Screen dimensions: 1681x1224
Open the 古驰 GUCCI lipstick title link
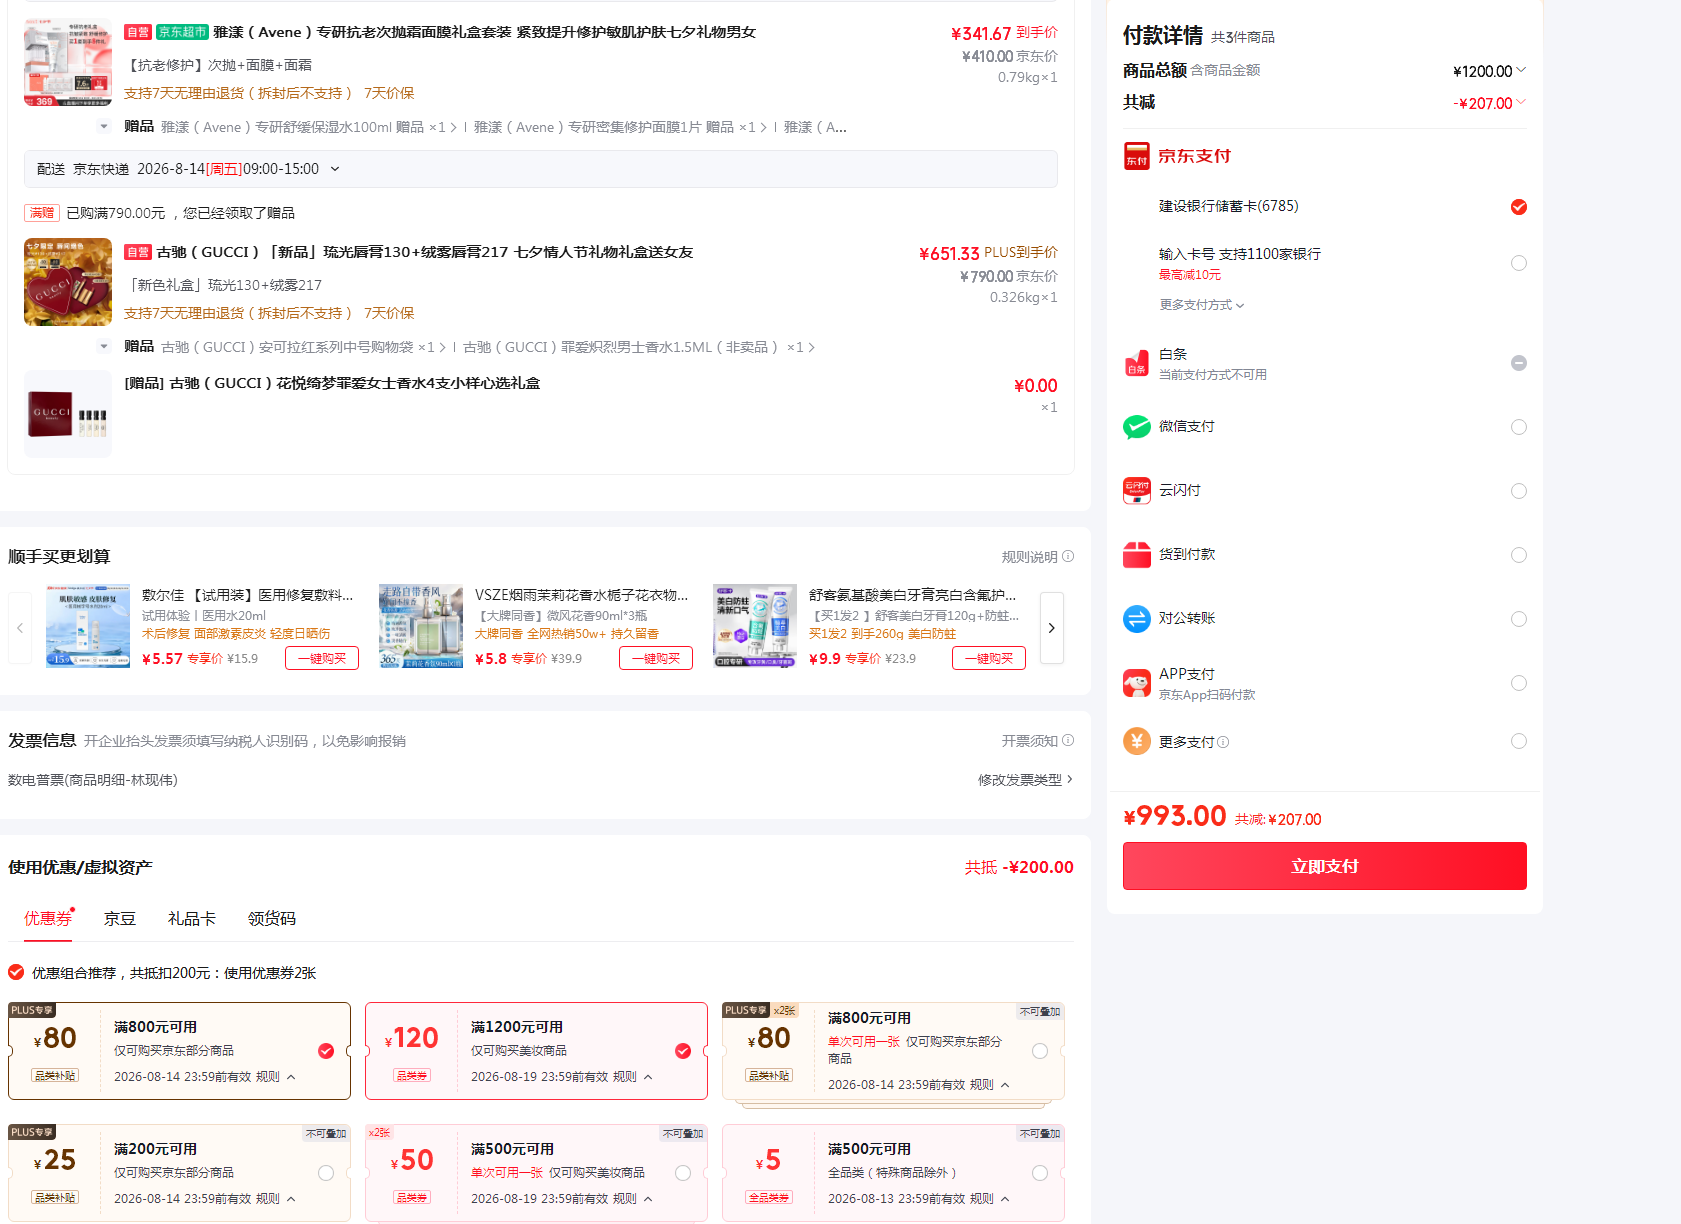pyautogui.click(x=425, y=252)
